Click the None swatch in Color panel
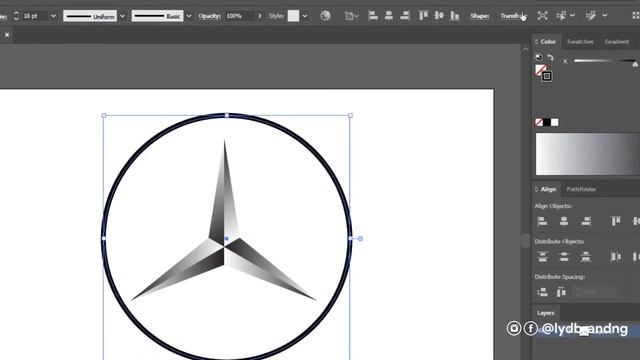 tap(539, 122)
